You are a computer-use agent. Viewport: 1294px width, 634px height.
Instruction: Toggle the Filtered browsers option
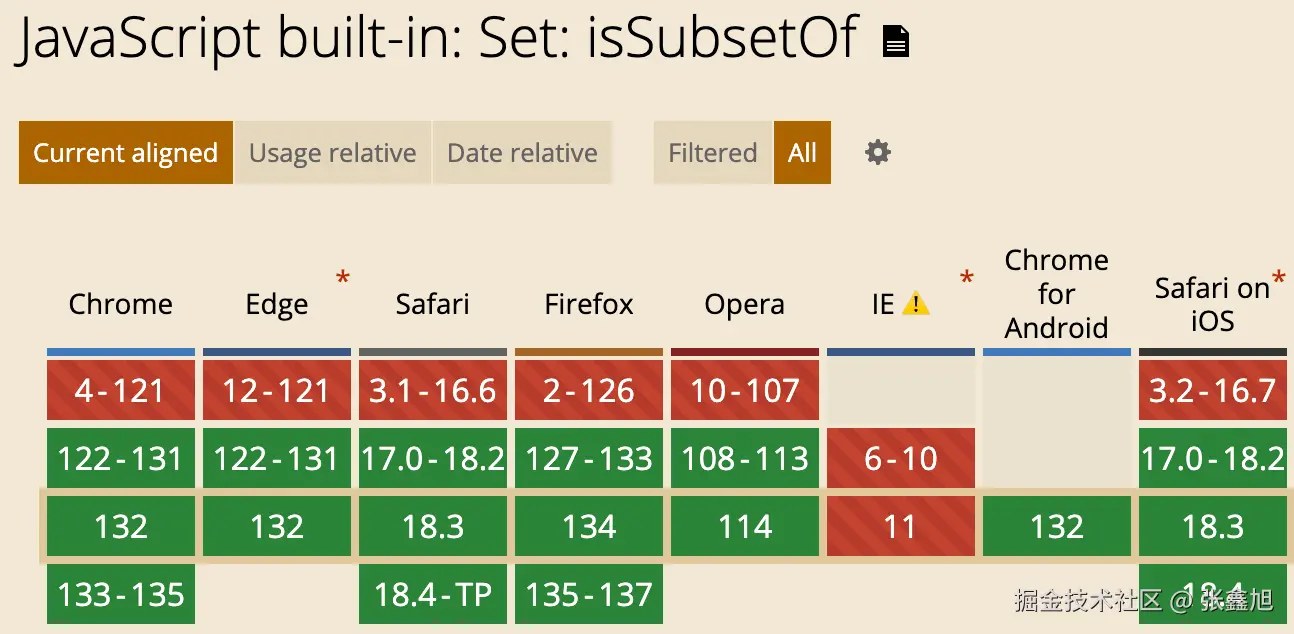coord(712,153)
